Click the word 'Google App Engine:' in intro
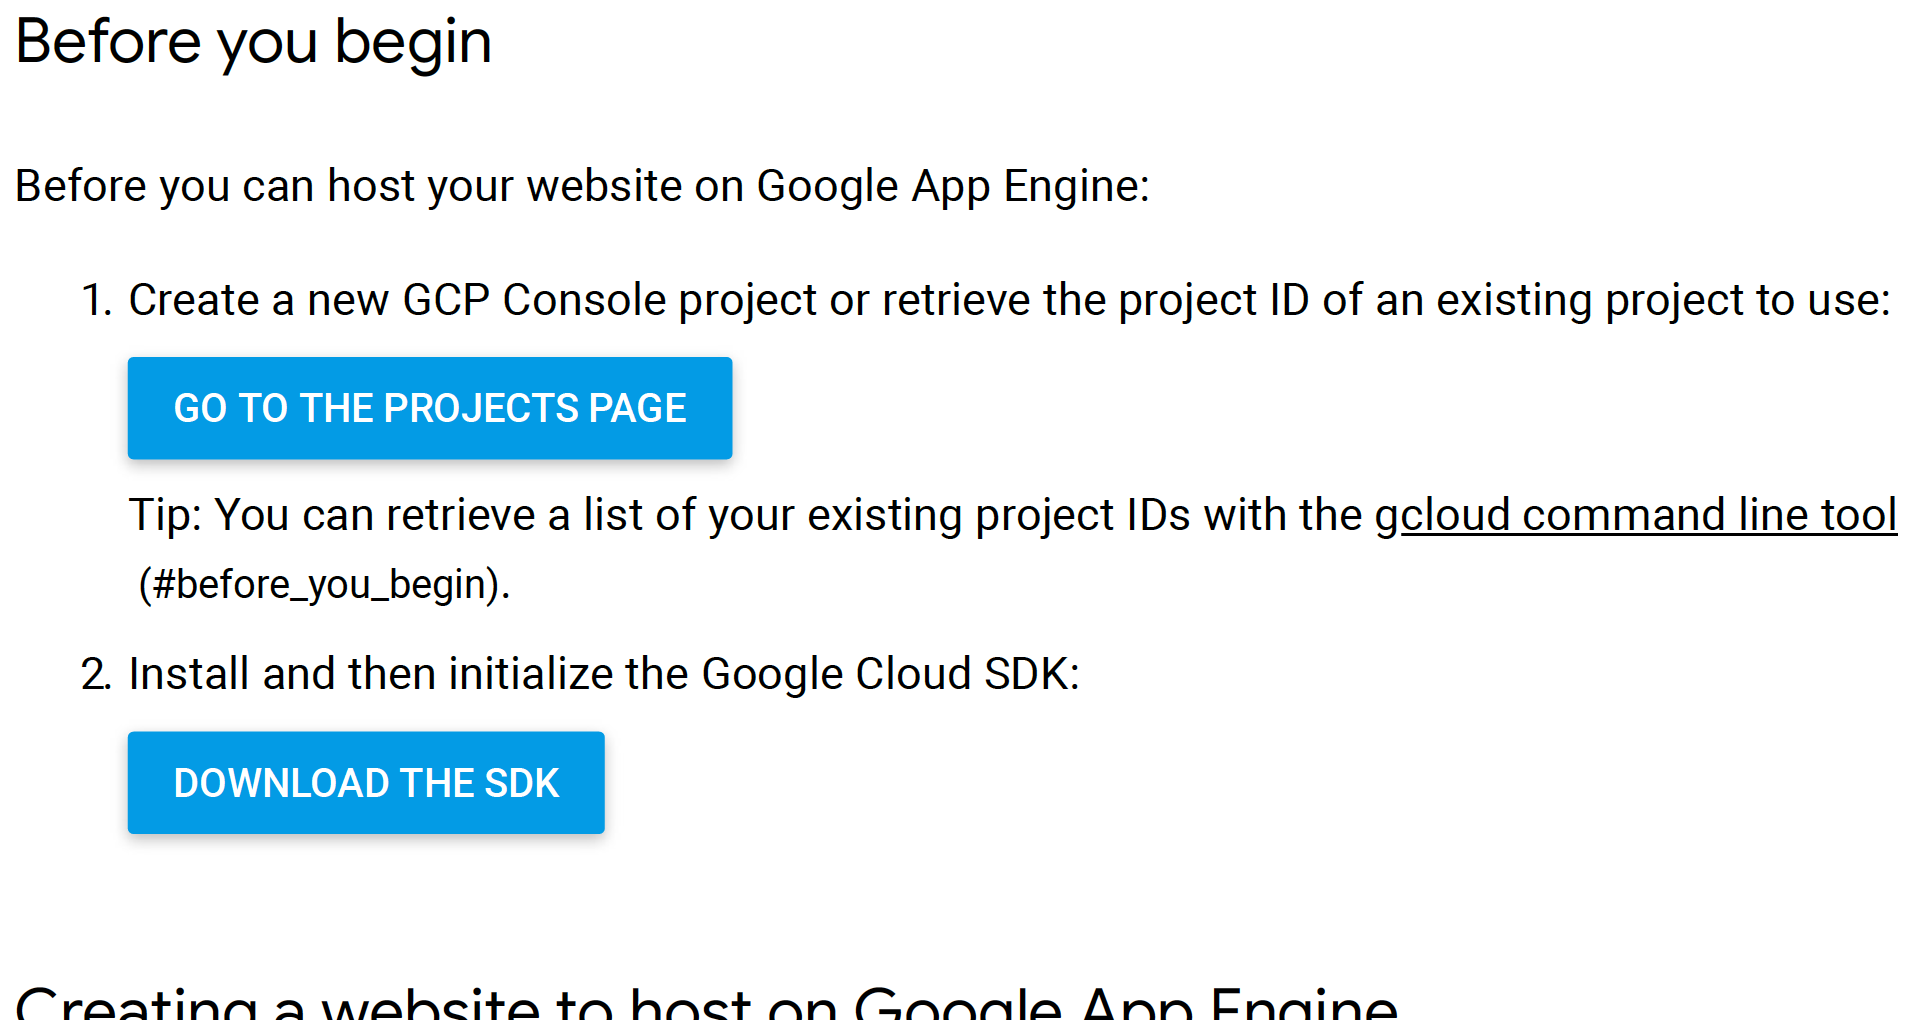1916x1020 pixels. tap(953, 186)
